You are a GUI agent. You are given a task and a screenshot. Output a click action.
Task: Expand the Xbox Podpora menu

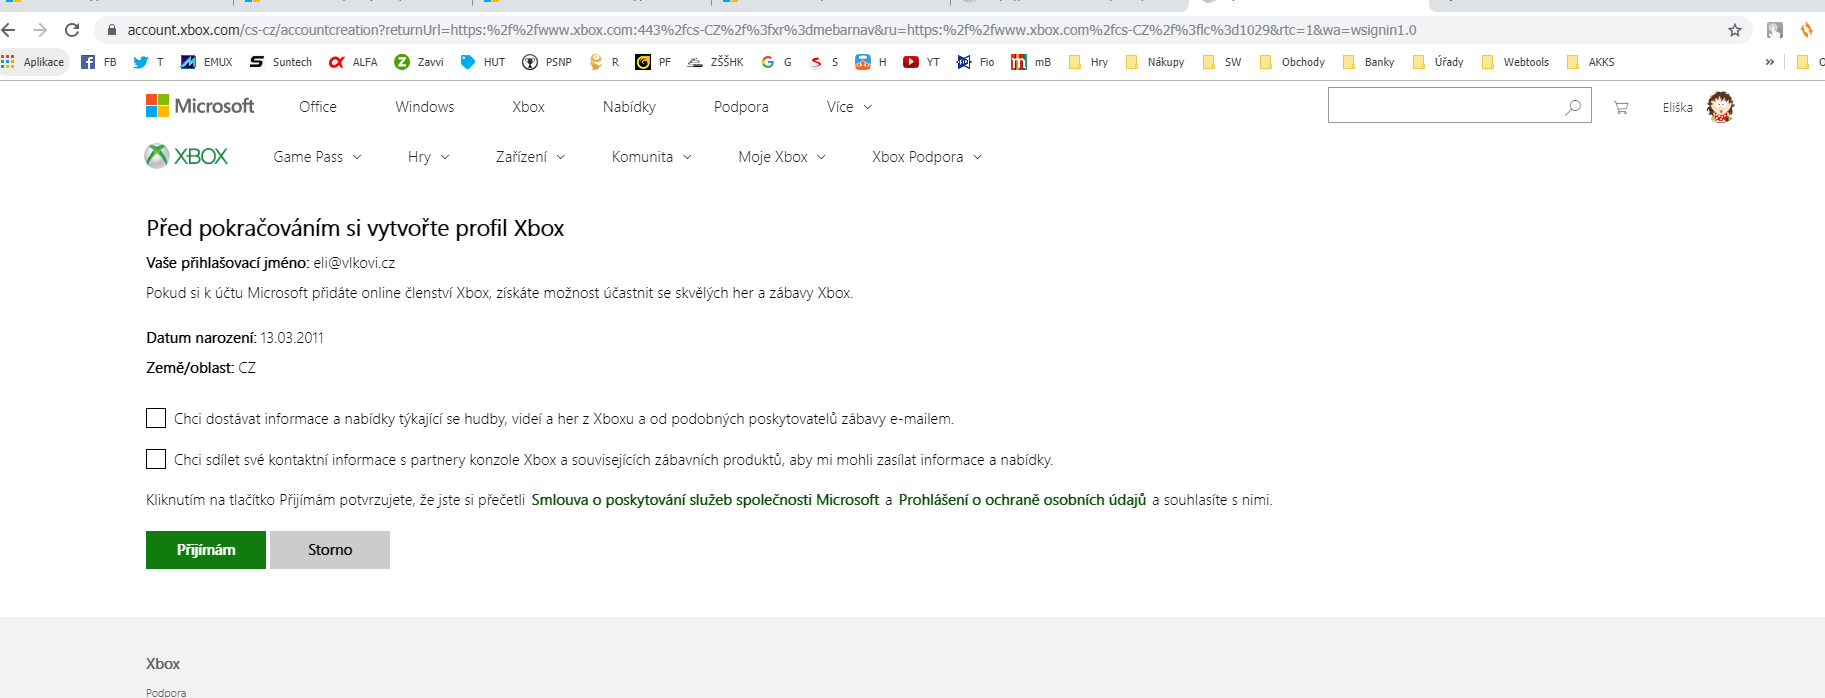[x=927, y=157]
